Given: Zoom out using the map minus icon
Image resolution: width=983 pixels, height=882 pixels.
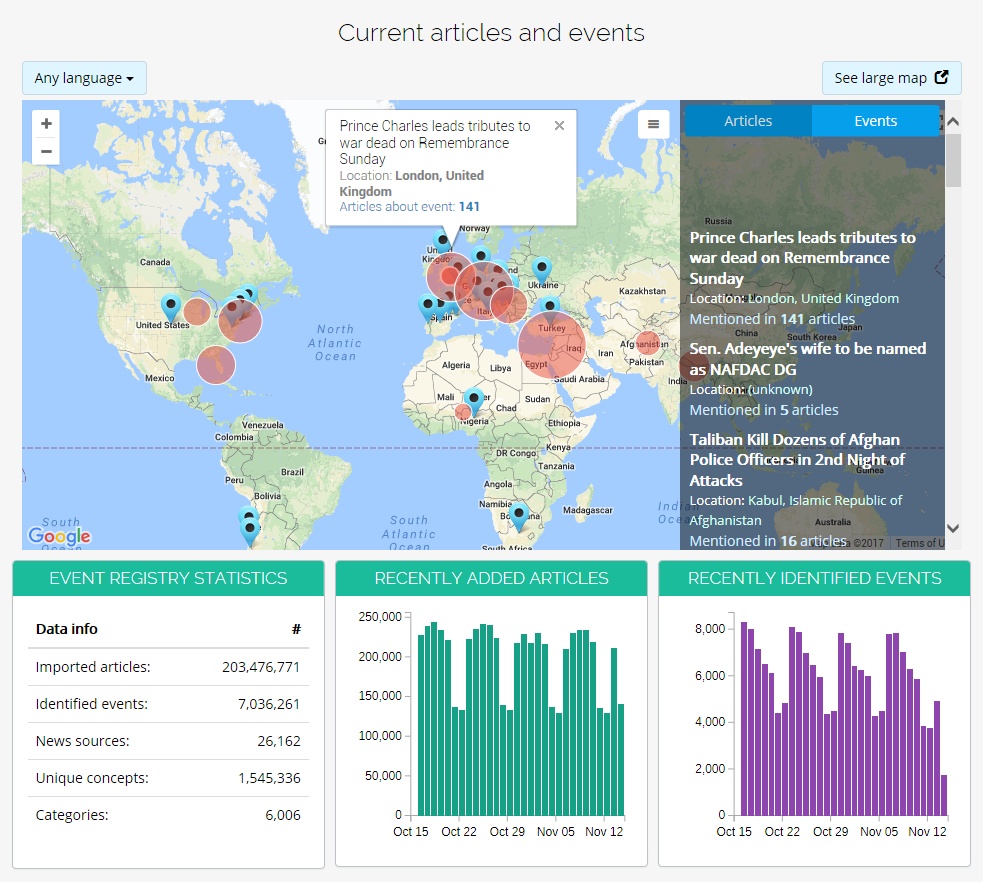Looking at the screenshot, I should pos(45,150).
